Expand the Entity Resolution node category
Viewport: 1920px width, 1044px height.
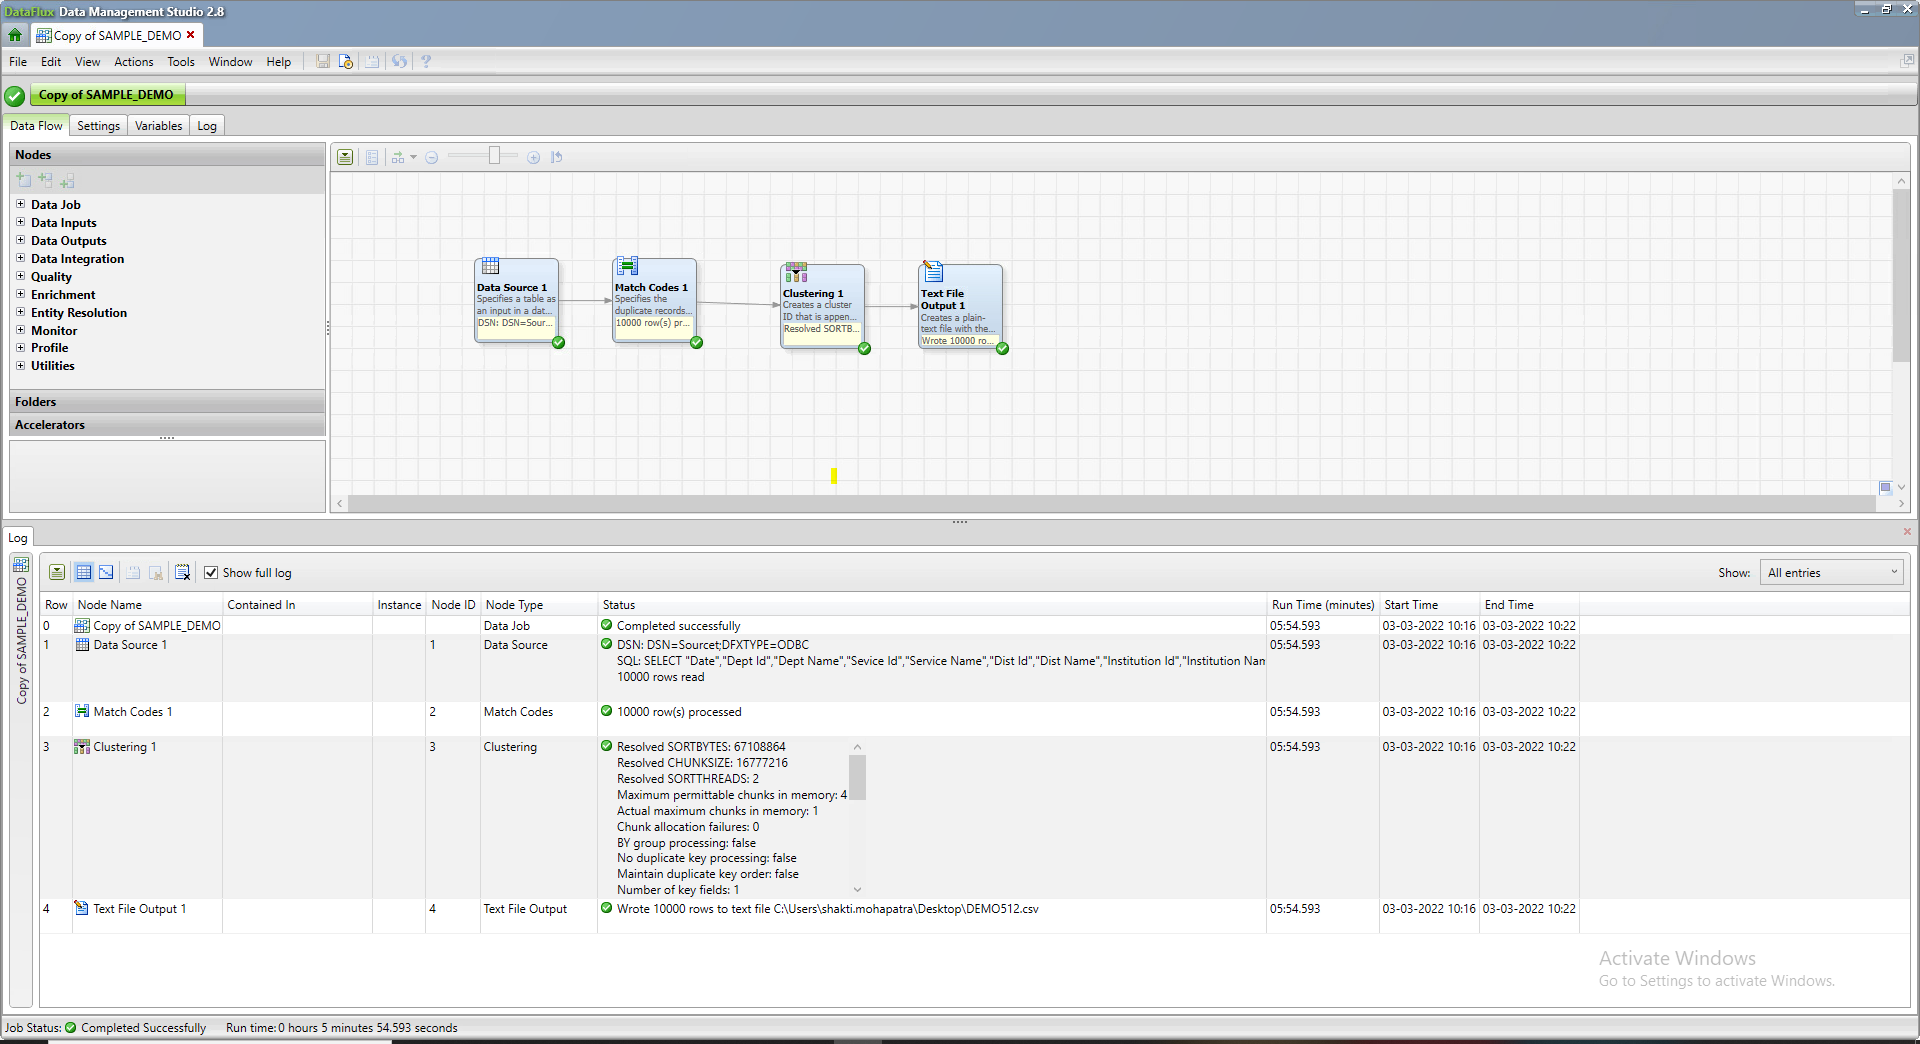pyautogui.click(x=20, y=312)
